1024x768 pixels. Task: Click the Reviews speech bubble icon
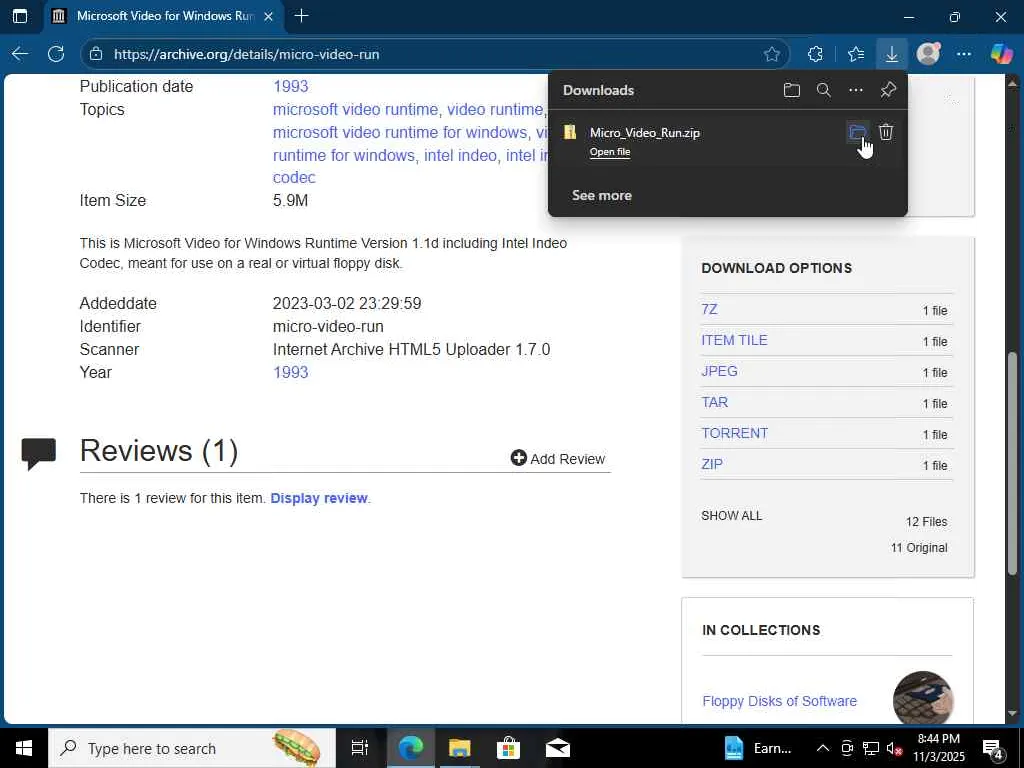coord(39,453)
